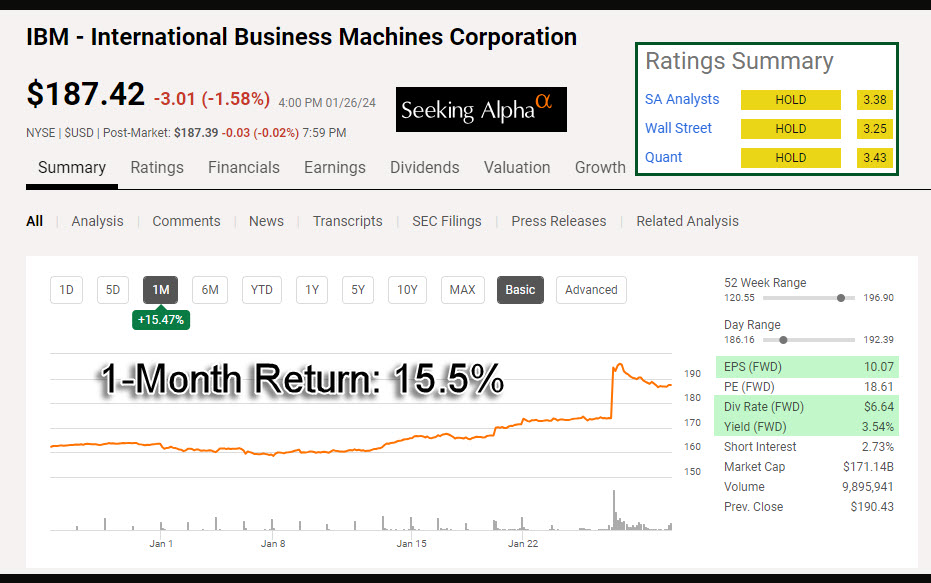Select the 5D time range button
The width and height of the screenshot is (931, 583).
113,290
